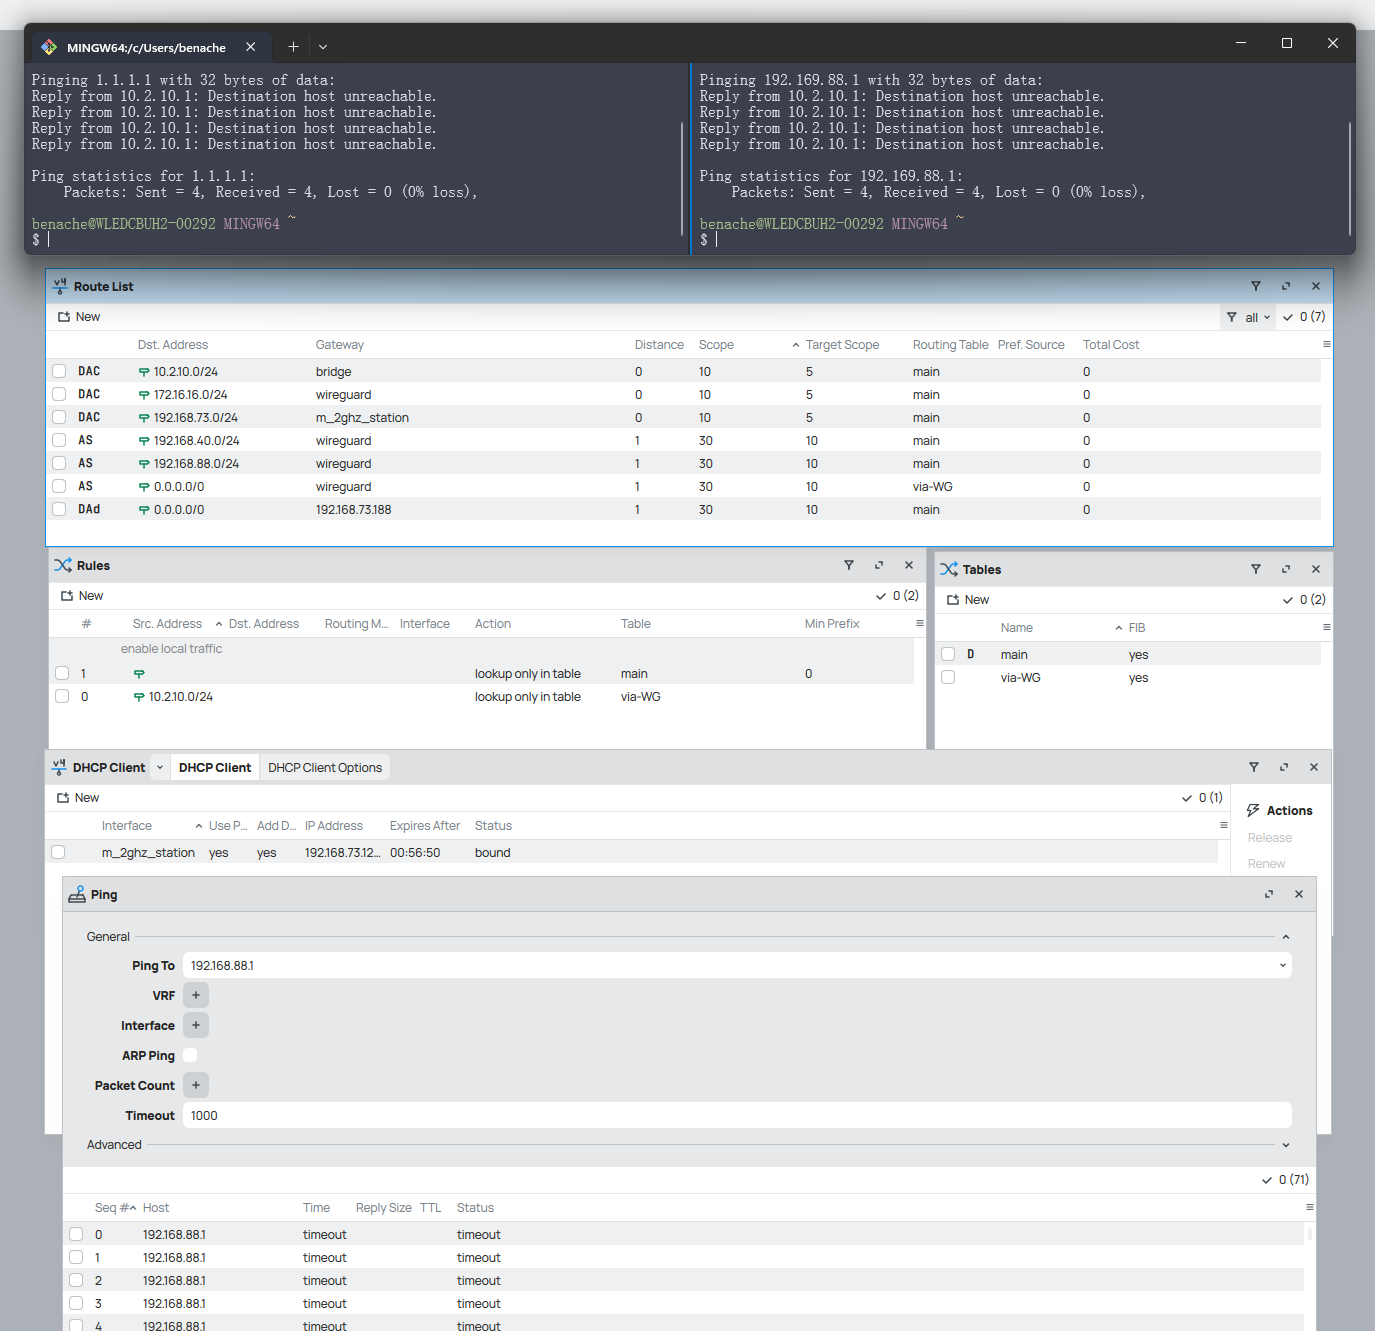This screenshot has width=1375, height=1331.
Task: Click the column settings icon in Route List header
Action: click(x=1327, y=344)
